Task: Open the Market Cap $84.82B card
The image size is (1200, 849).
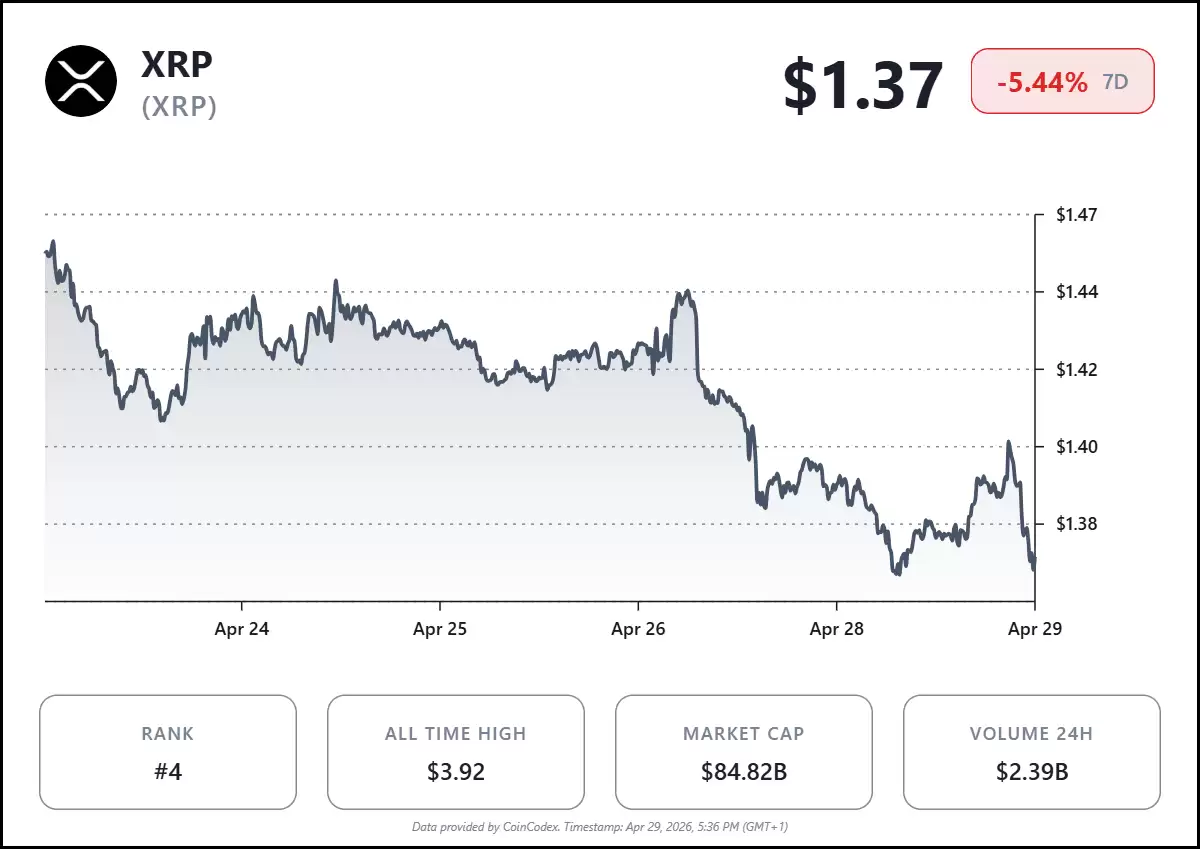Action: tap(743, 752)
